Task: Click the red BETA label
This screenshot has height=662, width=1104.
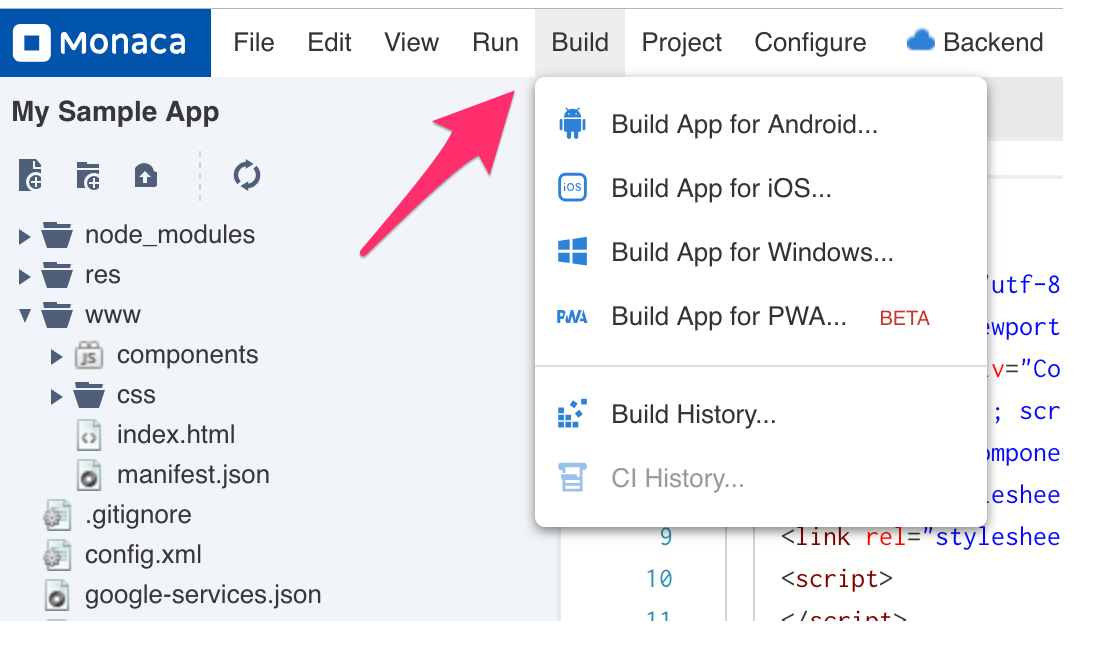Action: [x=905, y=318]
